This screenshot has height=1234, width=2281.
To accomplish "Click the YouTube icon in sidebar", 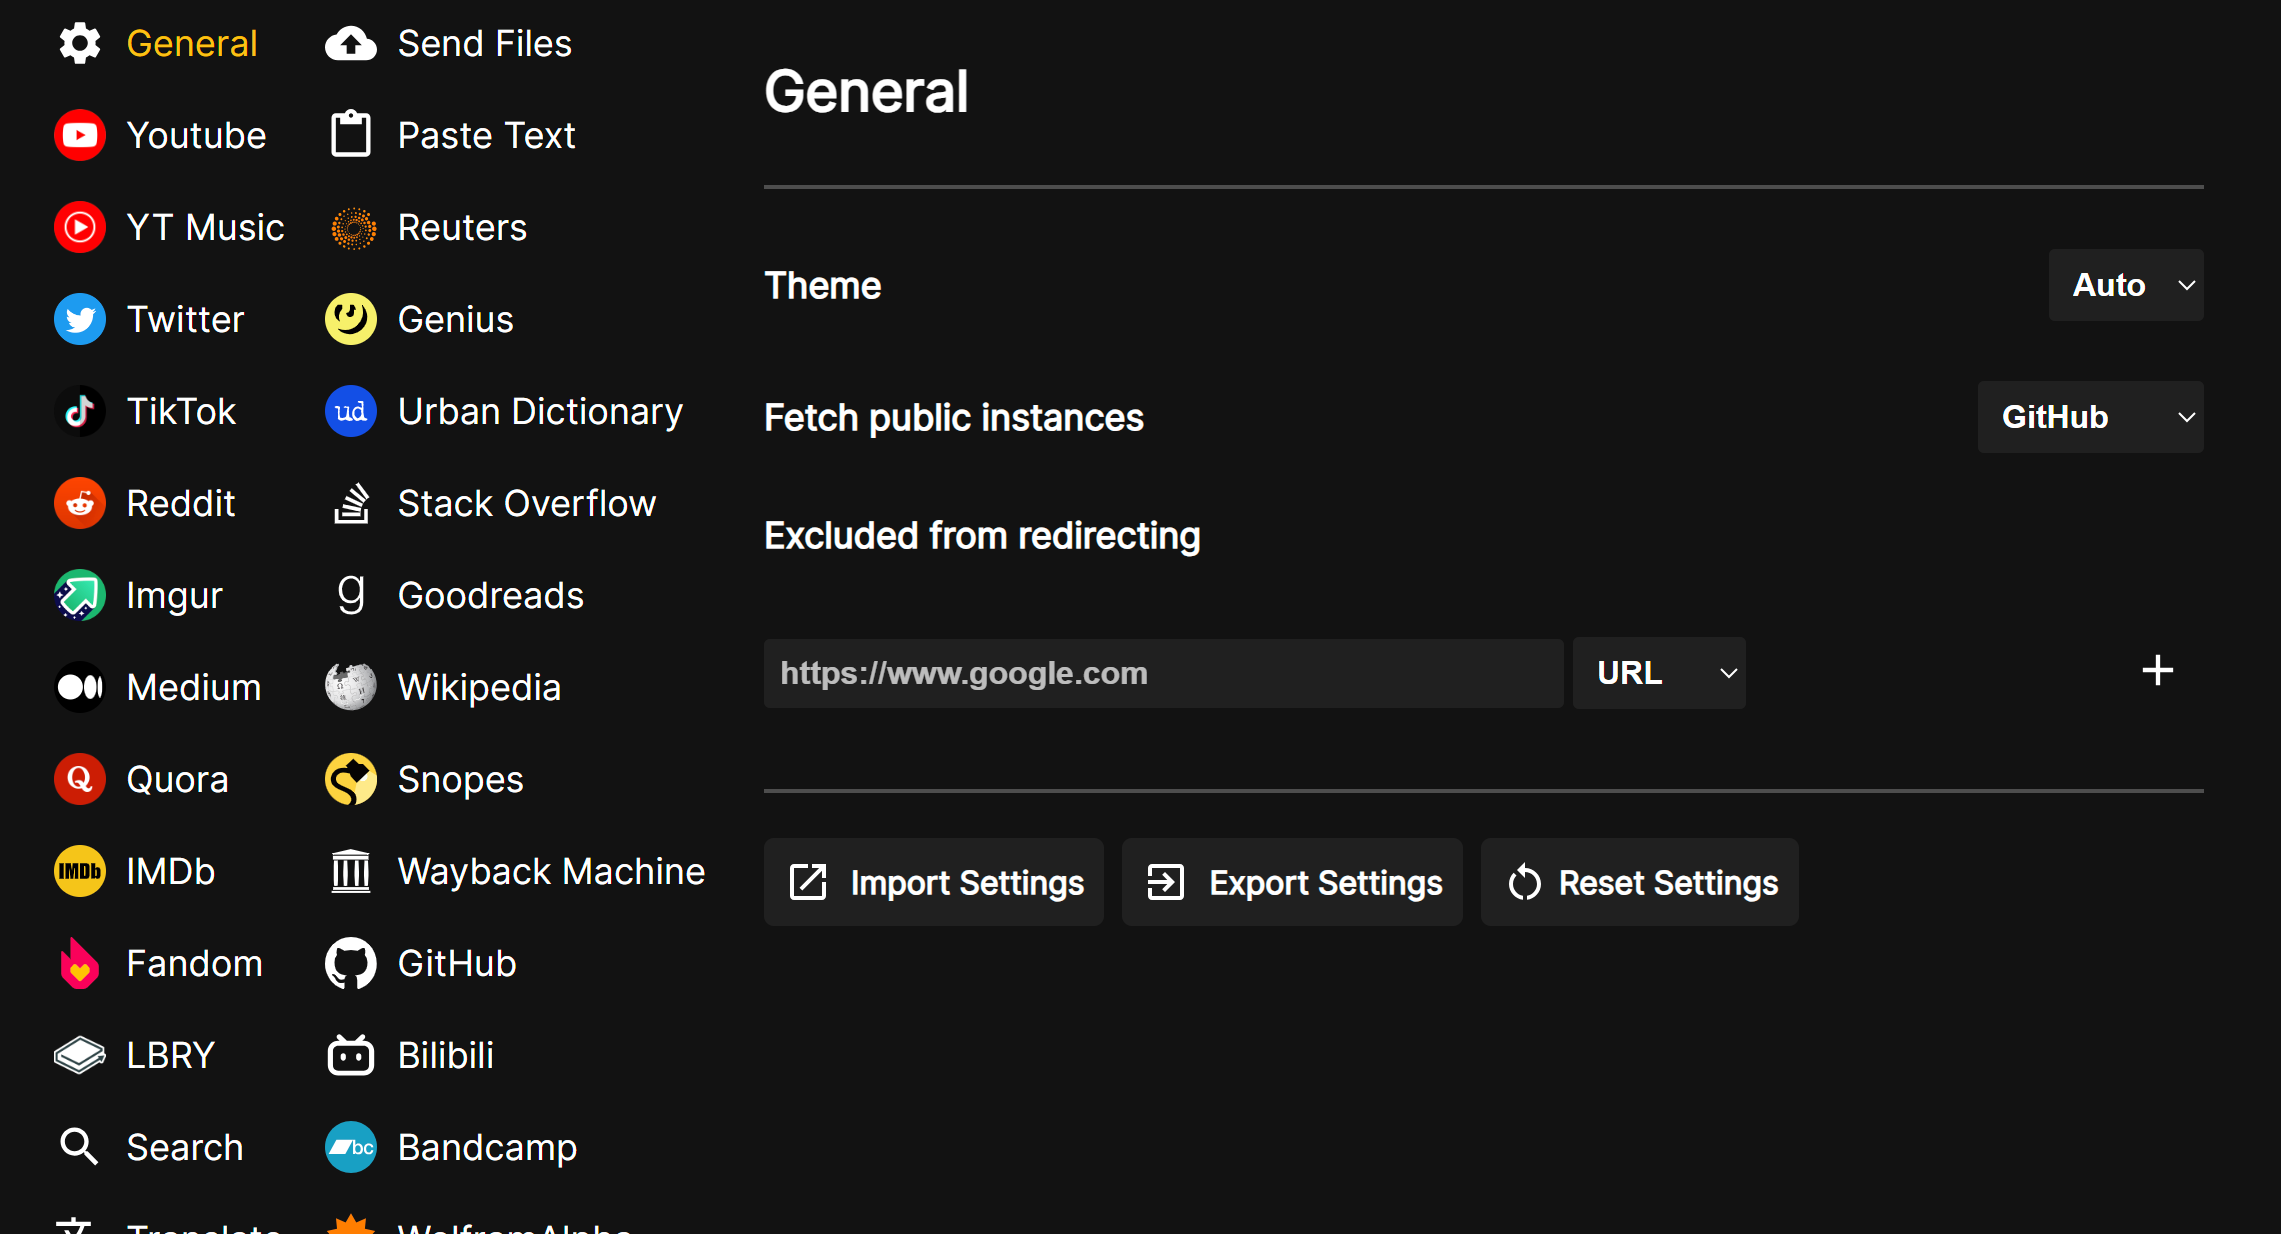I will pyautogui.click(x=80, y=135).
